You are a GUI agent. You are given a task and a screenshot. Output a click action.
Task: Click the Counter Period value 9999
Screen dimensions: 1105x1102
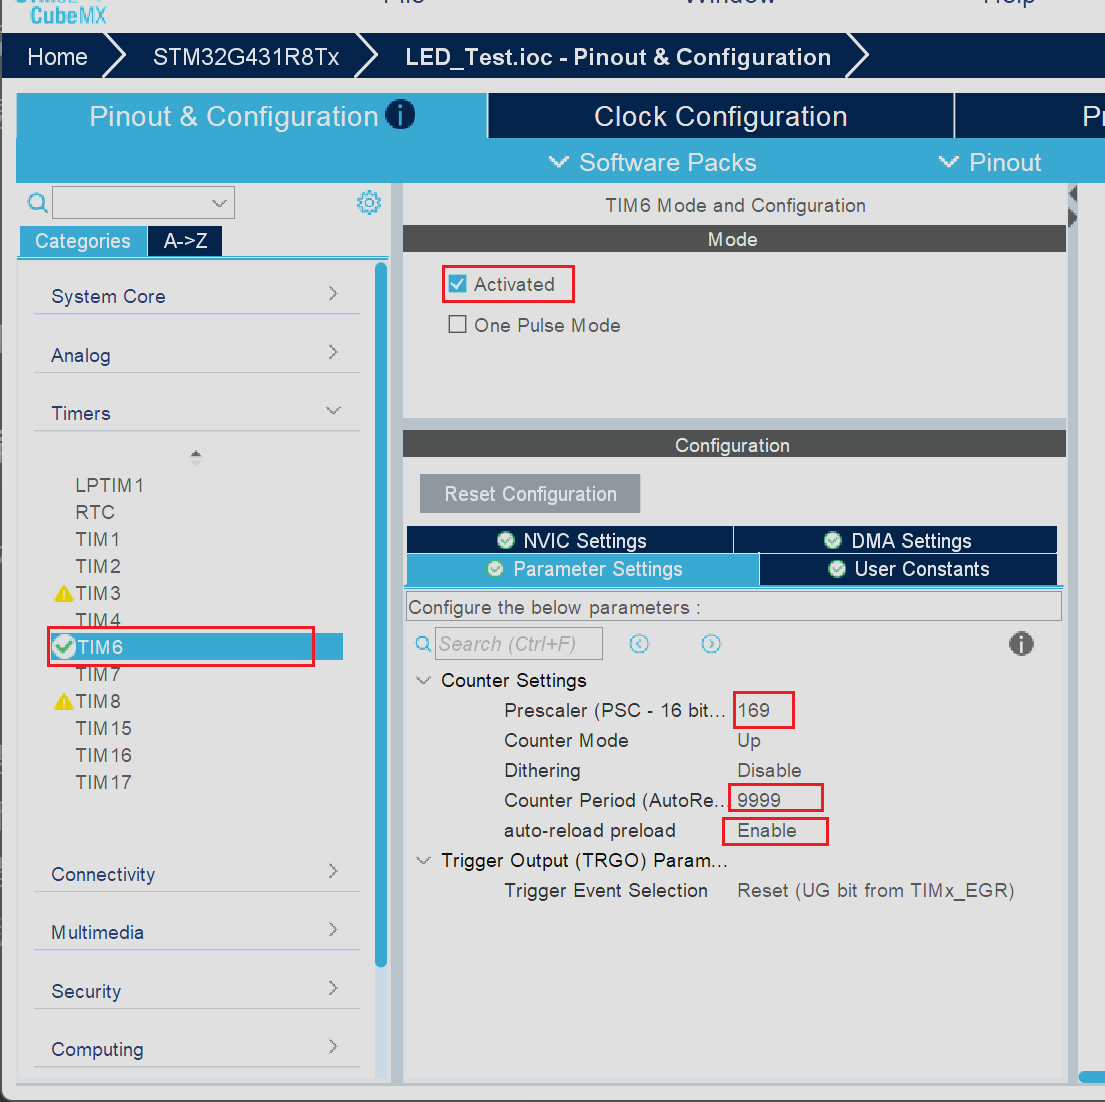(759, 800)
